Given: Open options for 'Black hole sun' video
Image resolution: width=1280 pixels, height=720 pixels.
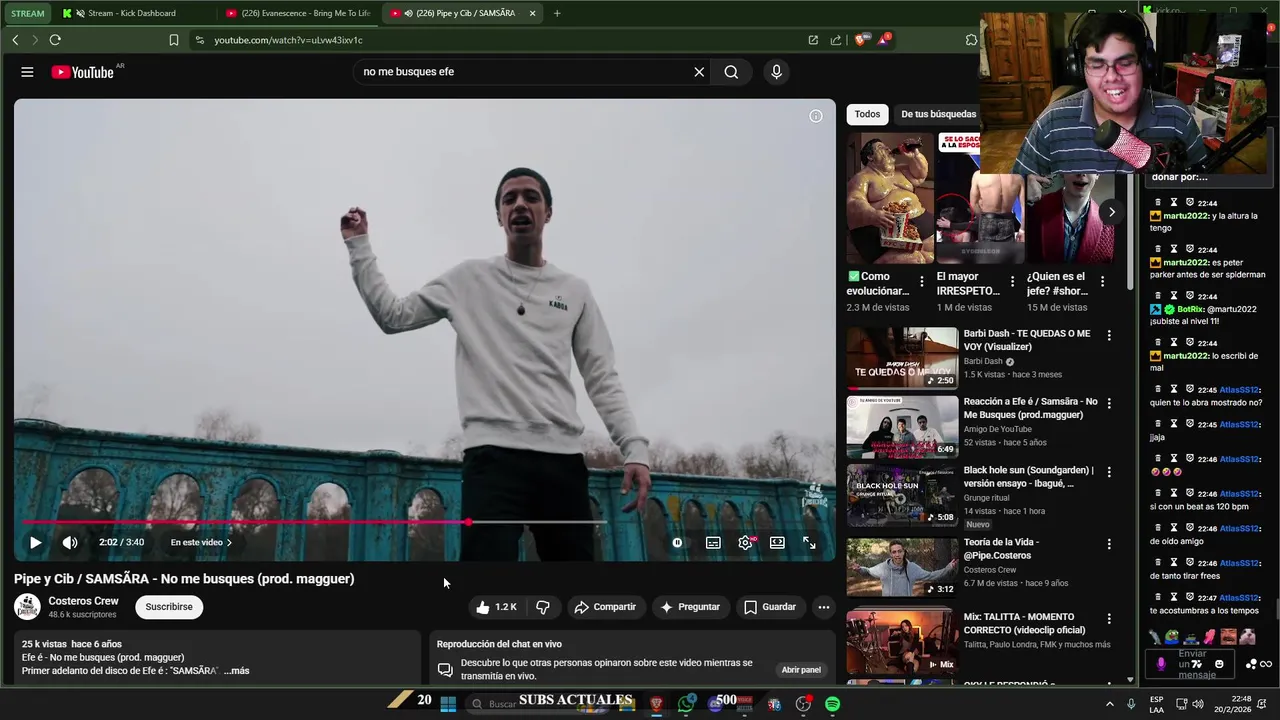Looking at the screenshot, I should 1108,473.
